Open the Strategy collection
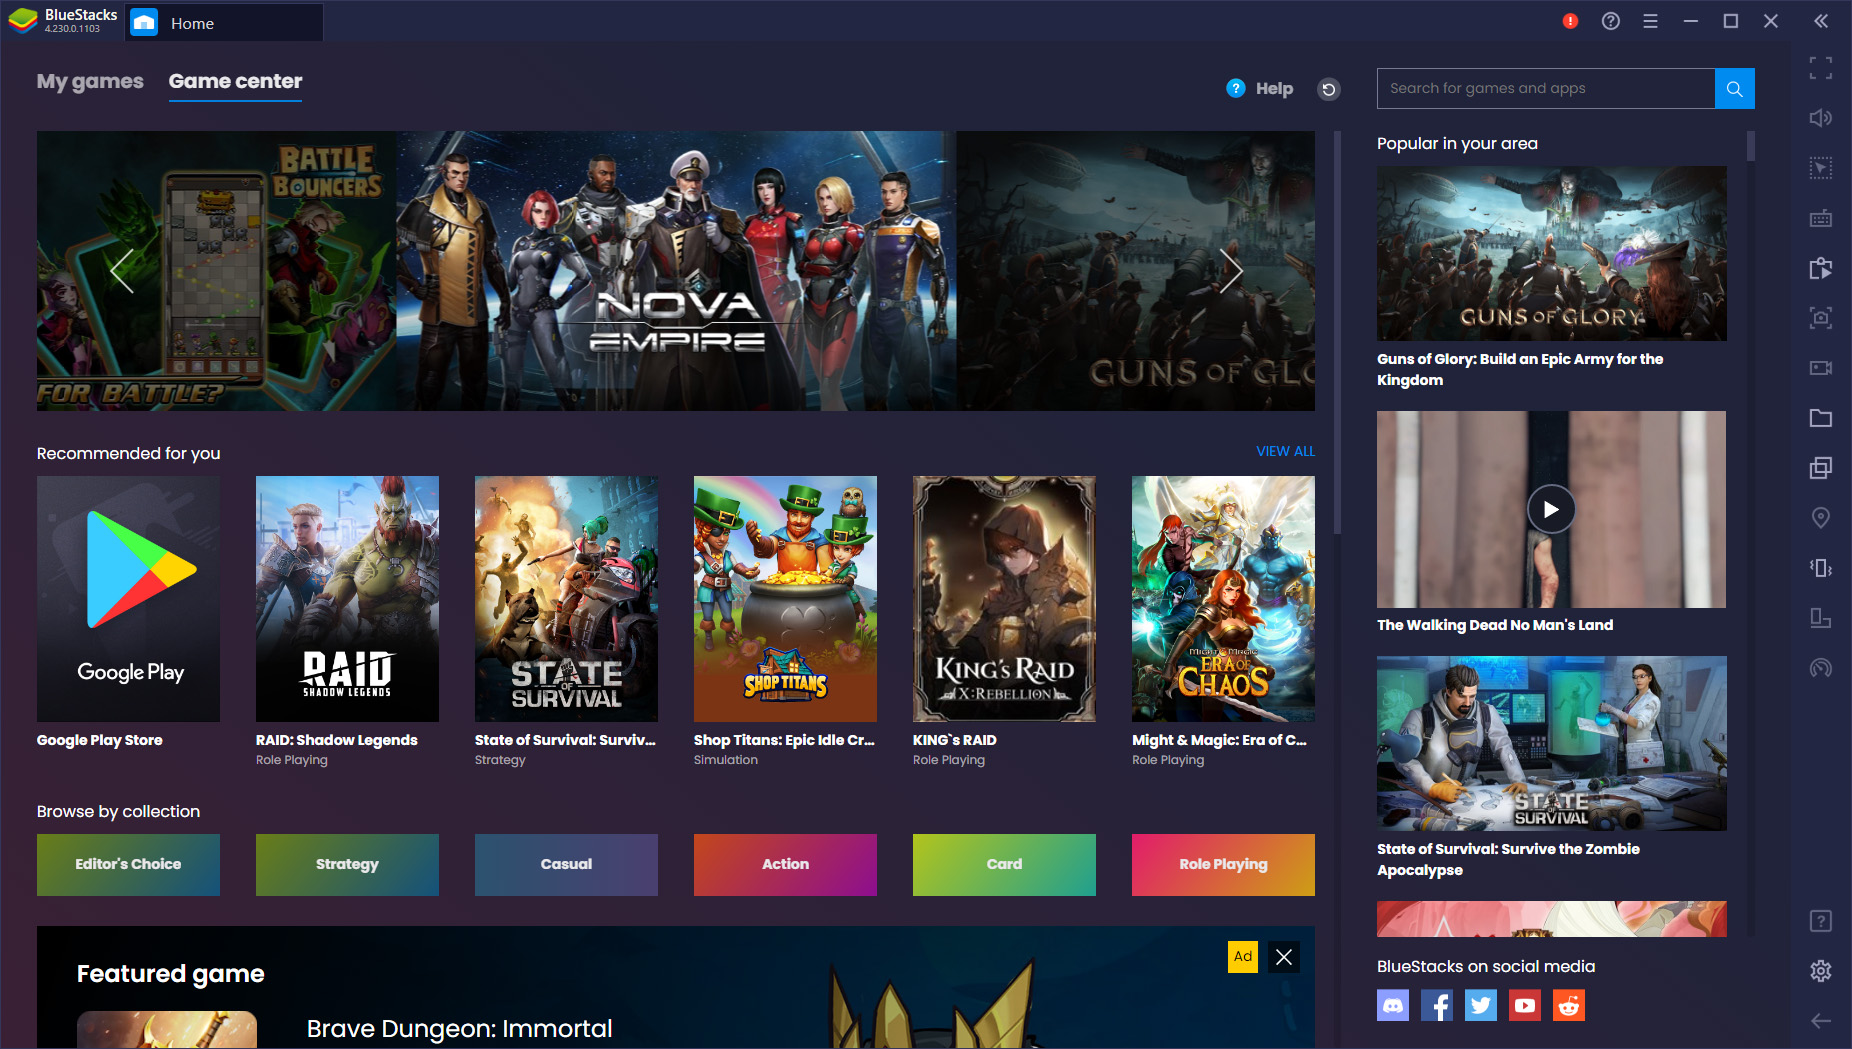 coord(347,864)
